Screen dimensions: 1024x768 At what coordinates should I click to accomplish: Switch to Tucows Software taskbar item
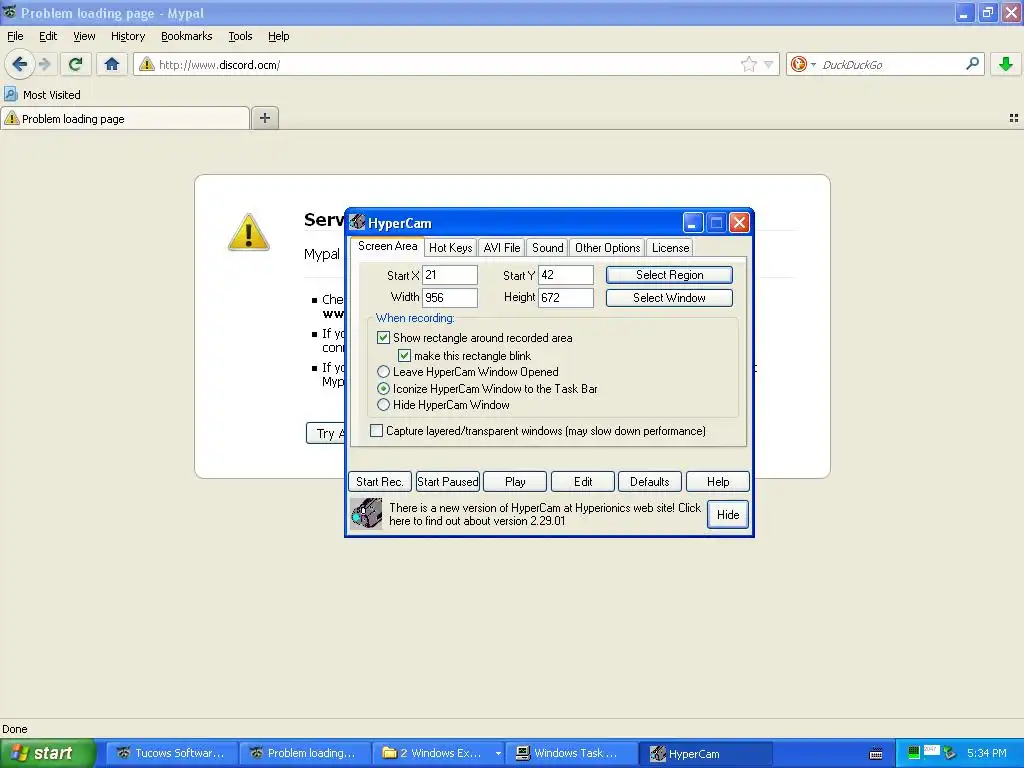coord(170,753)
